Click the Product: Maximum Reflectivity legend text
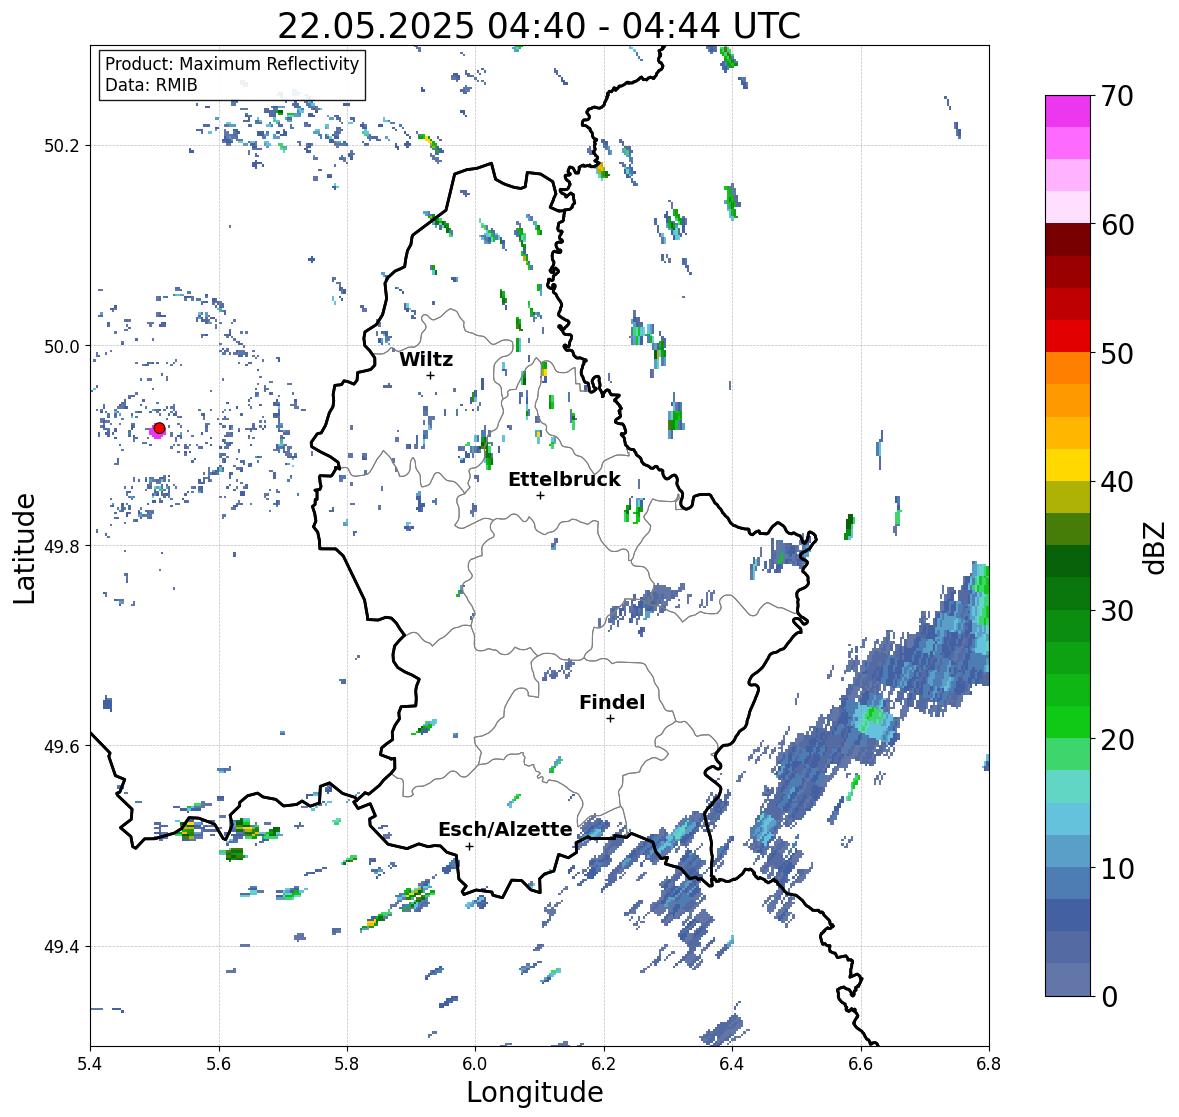1179x1117 pixels. [232, 64]
